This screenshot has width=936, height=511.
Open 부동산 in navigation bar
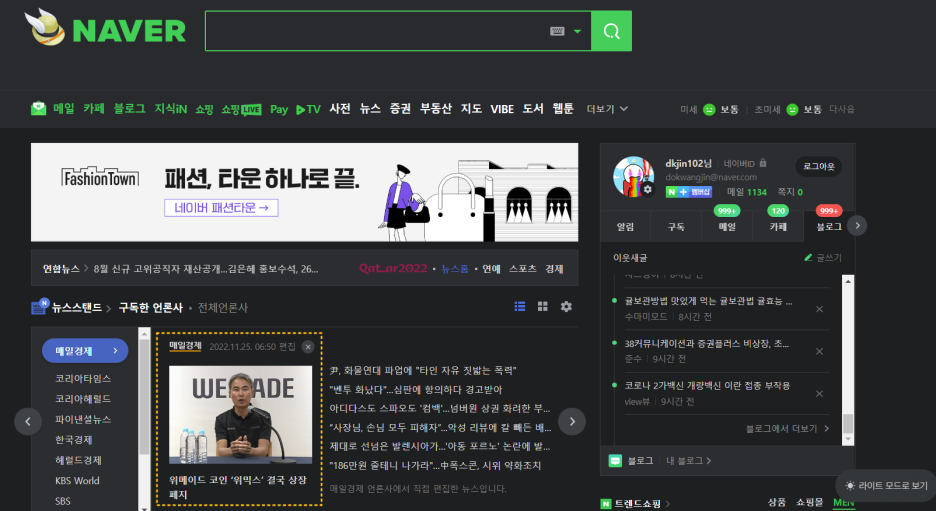[x=436, y=109]
